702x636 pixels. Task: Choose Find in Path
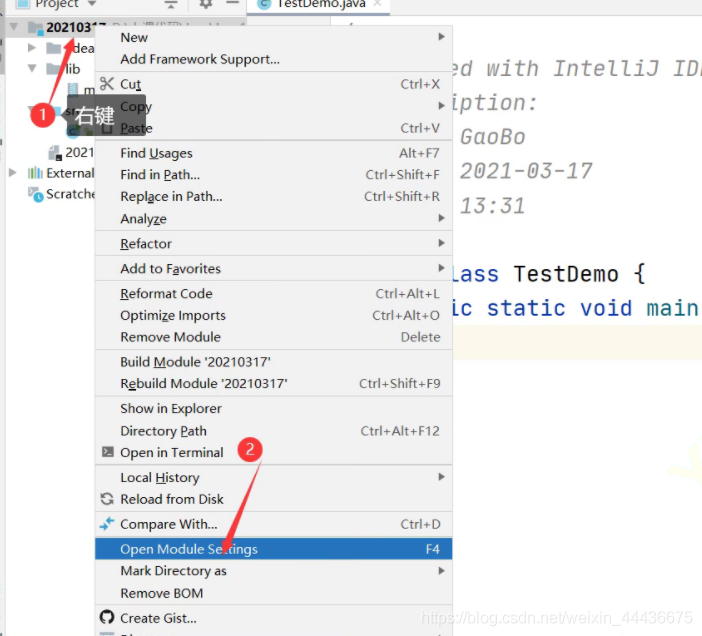pos(274,175)
